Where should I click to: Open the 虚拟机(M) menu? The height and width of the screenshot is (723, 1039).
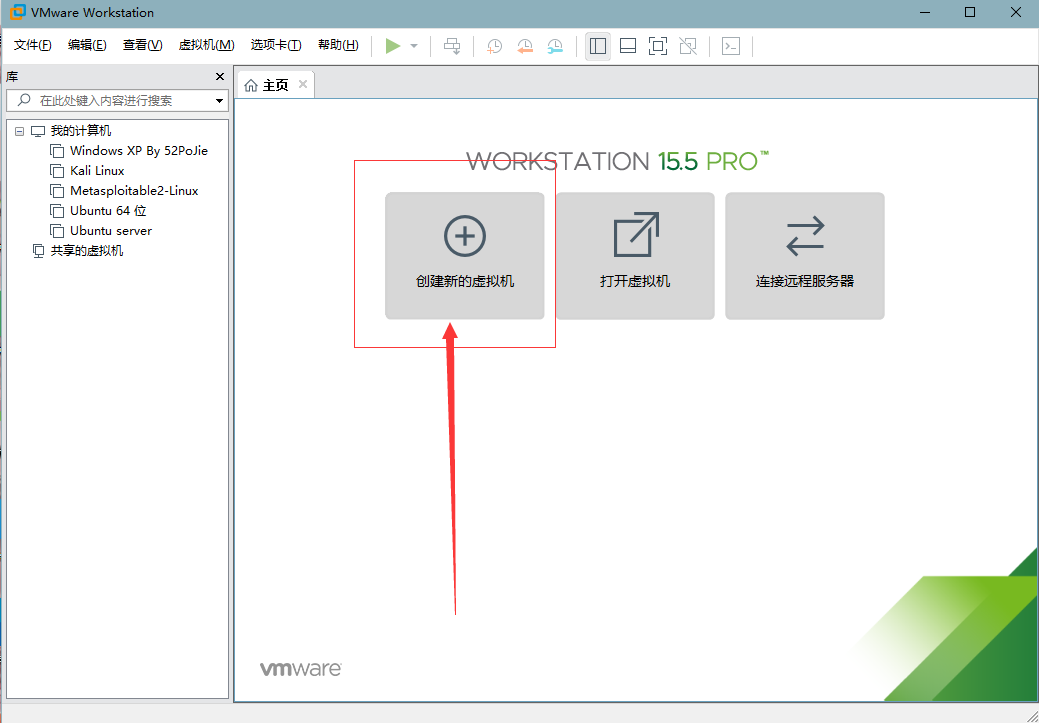coord(207,45)
